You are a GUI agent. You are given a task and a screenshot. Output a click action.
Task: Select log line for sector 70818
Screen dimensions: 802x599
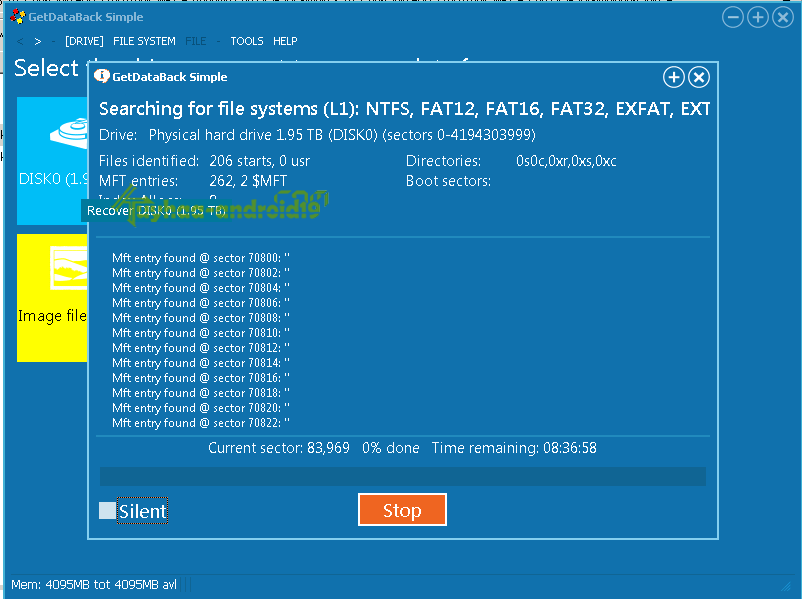(200, 393)
